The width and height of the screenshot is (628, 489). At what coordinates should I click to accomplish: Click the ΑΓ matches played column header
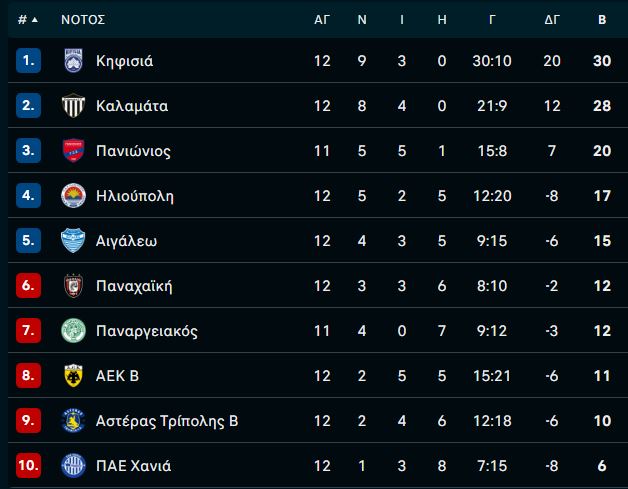pyautogui.click(x=322, y=19)
